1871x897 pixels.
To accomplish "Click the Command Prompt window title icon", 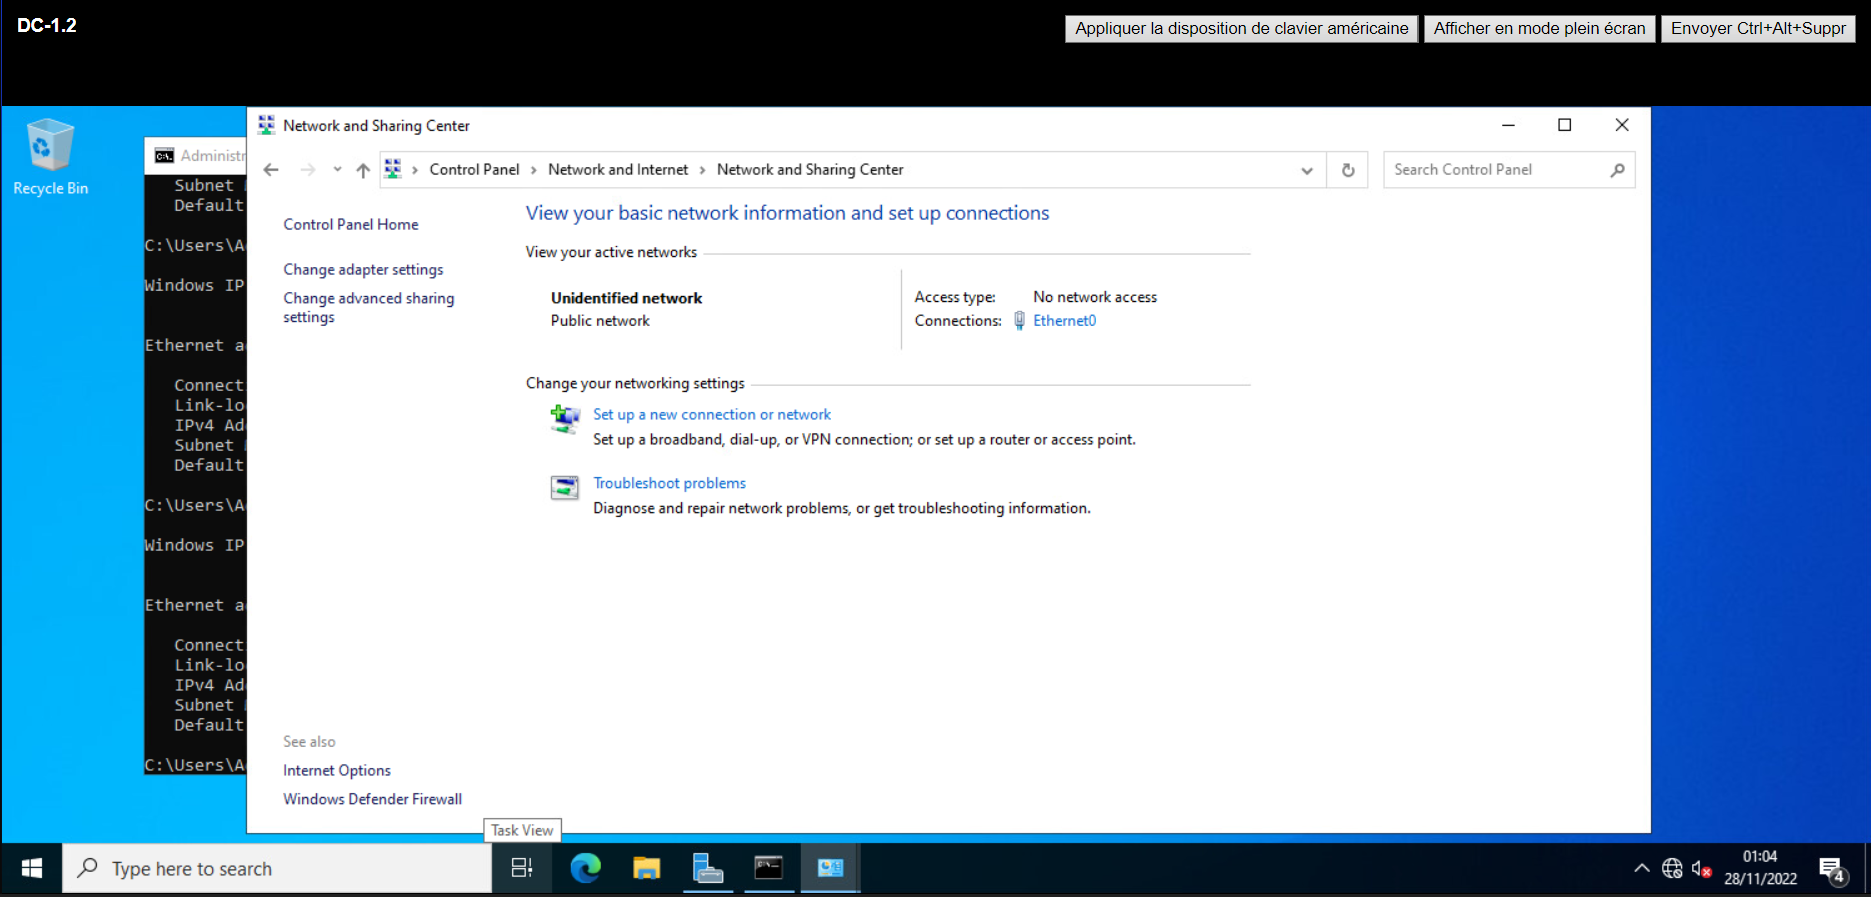I will point(164,155).
